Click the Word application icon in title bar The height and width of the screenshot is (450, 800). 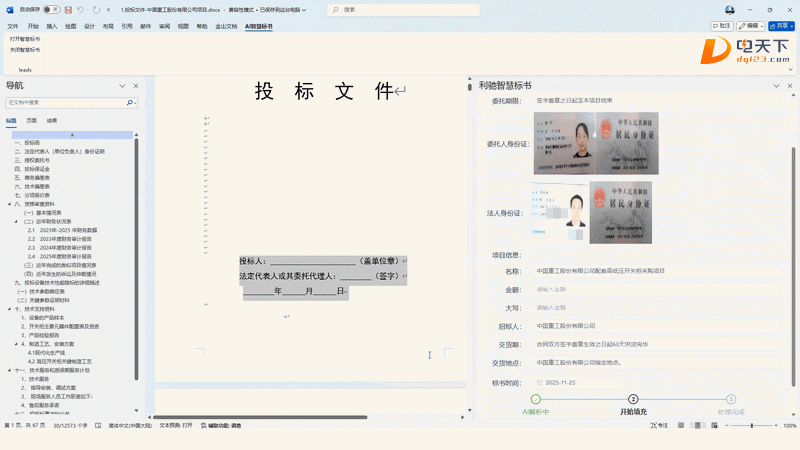(x=10, y=10)
